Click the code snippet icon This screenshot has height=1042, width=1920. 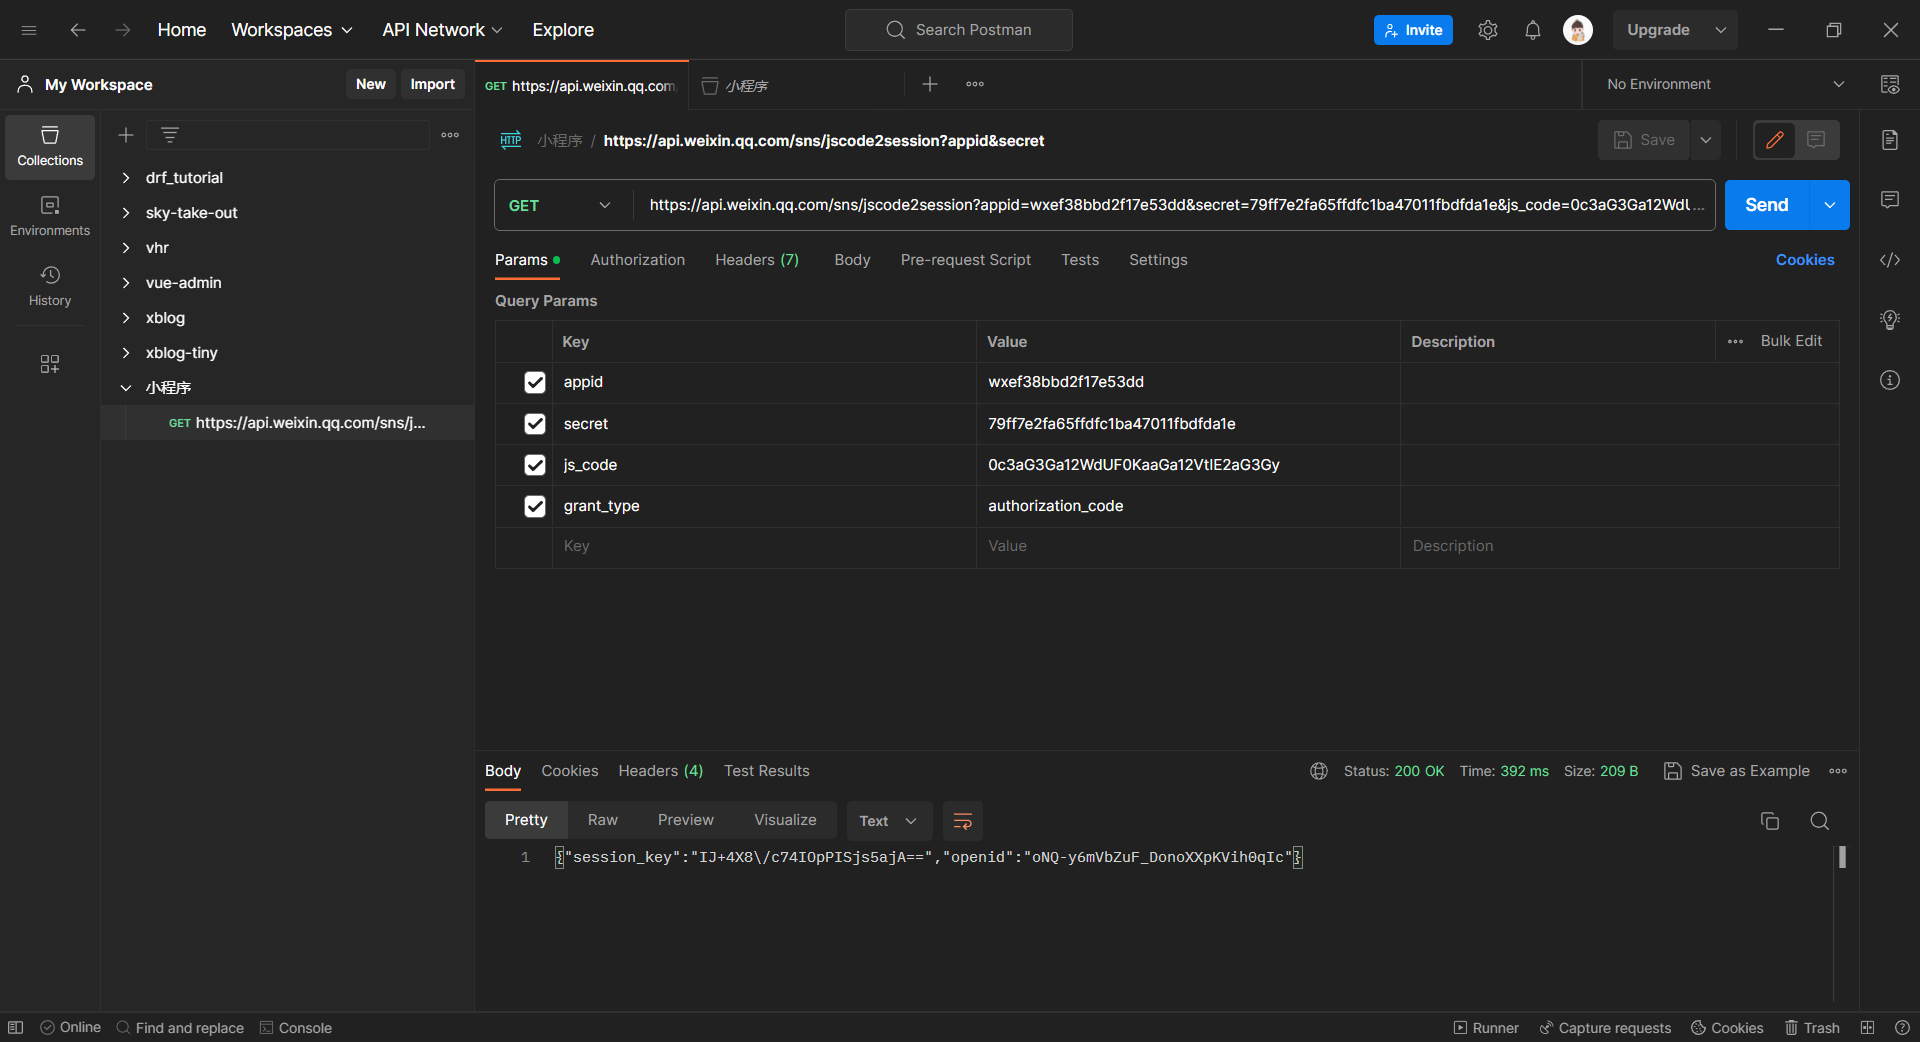coord(1889,260)
